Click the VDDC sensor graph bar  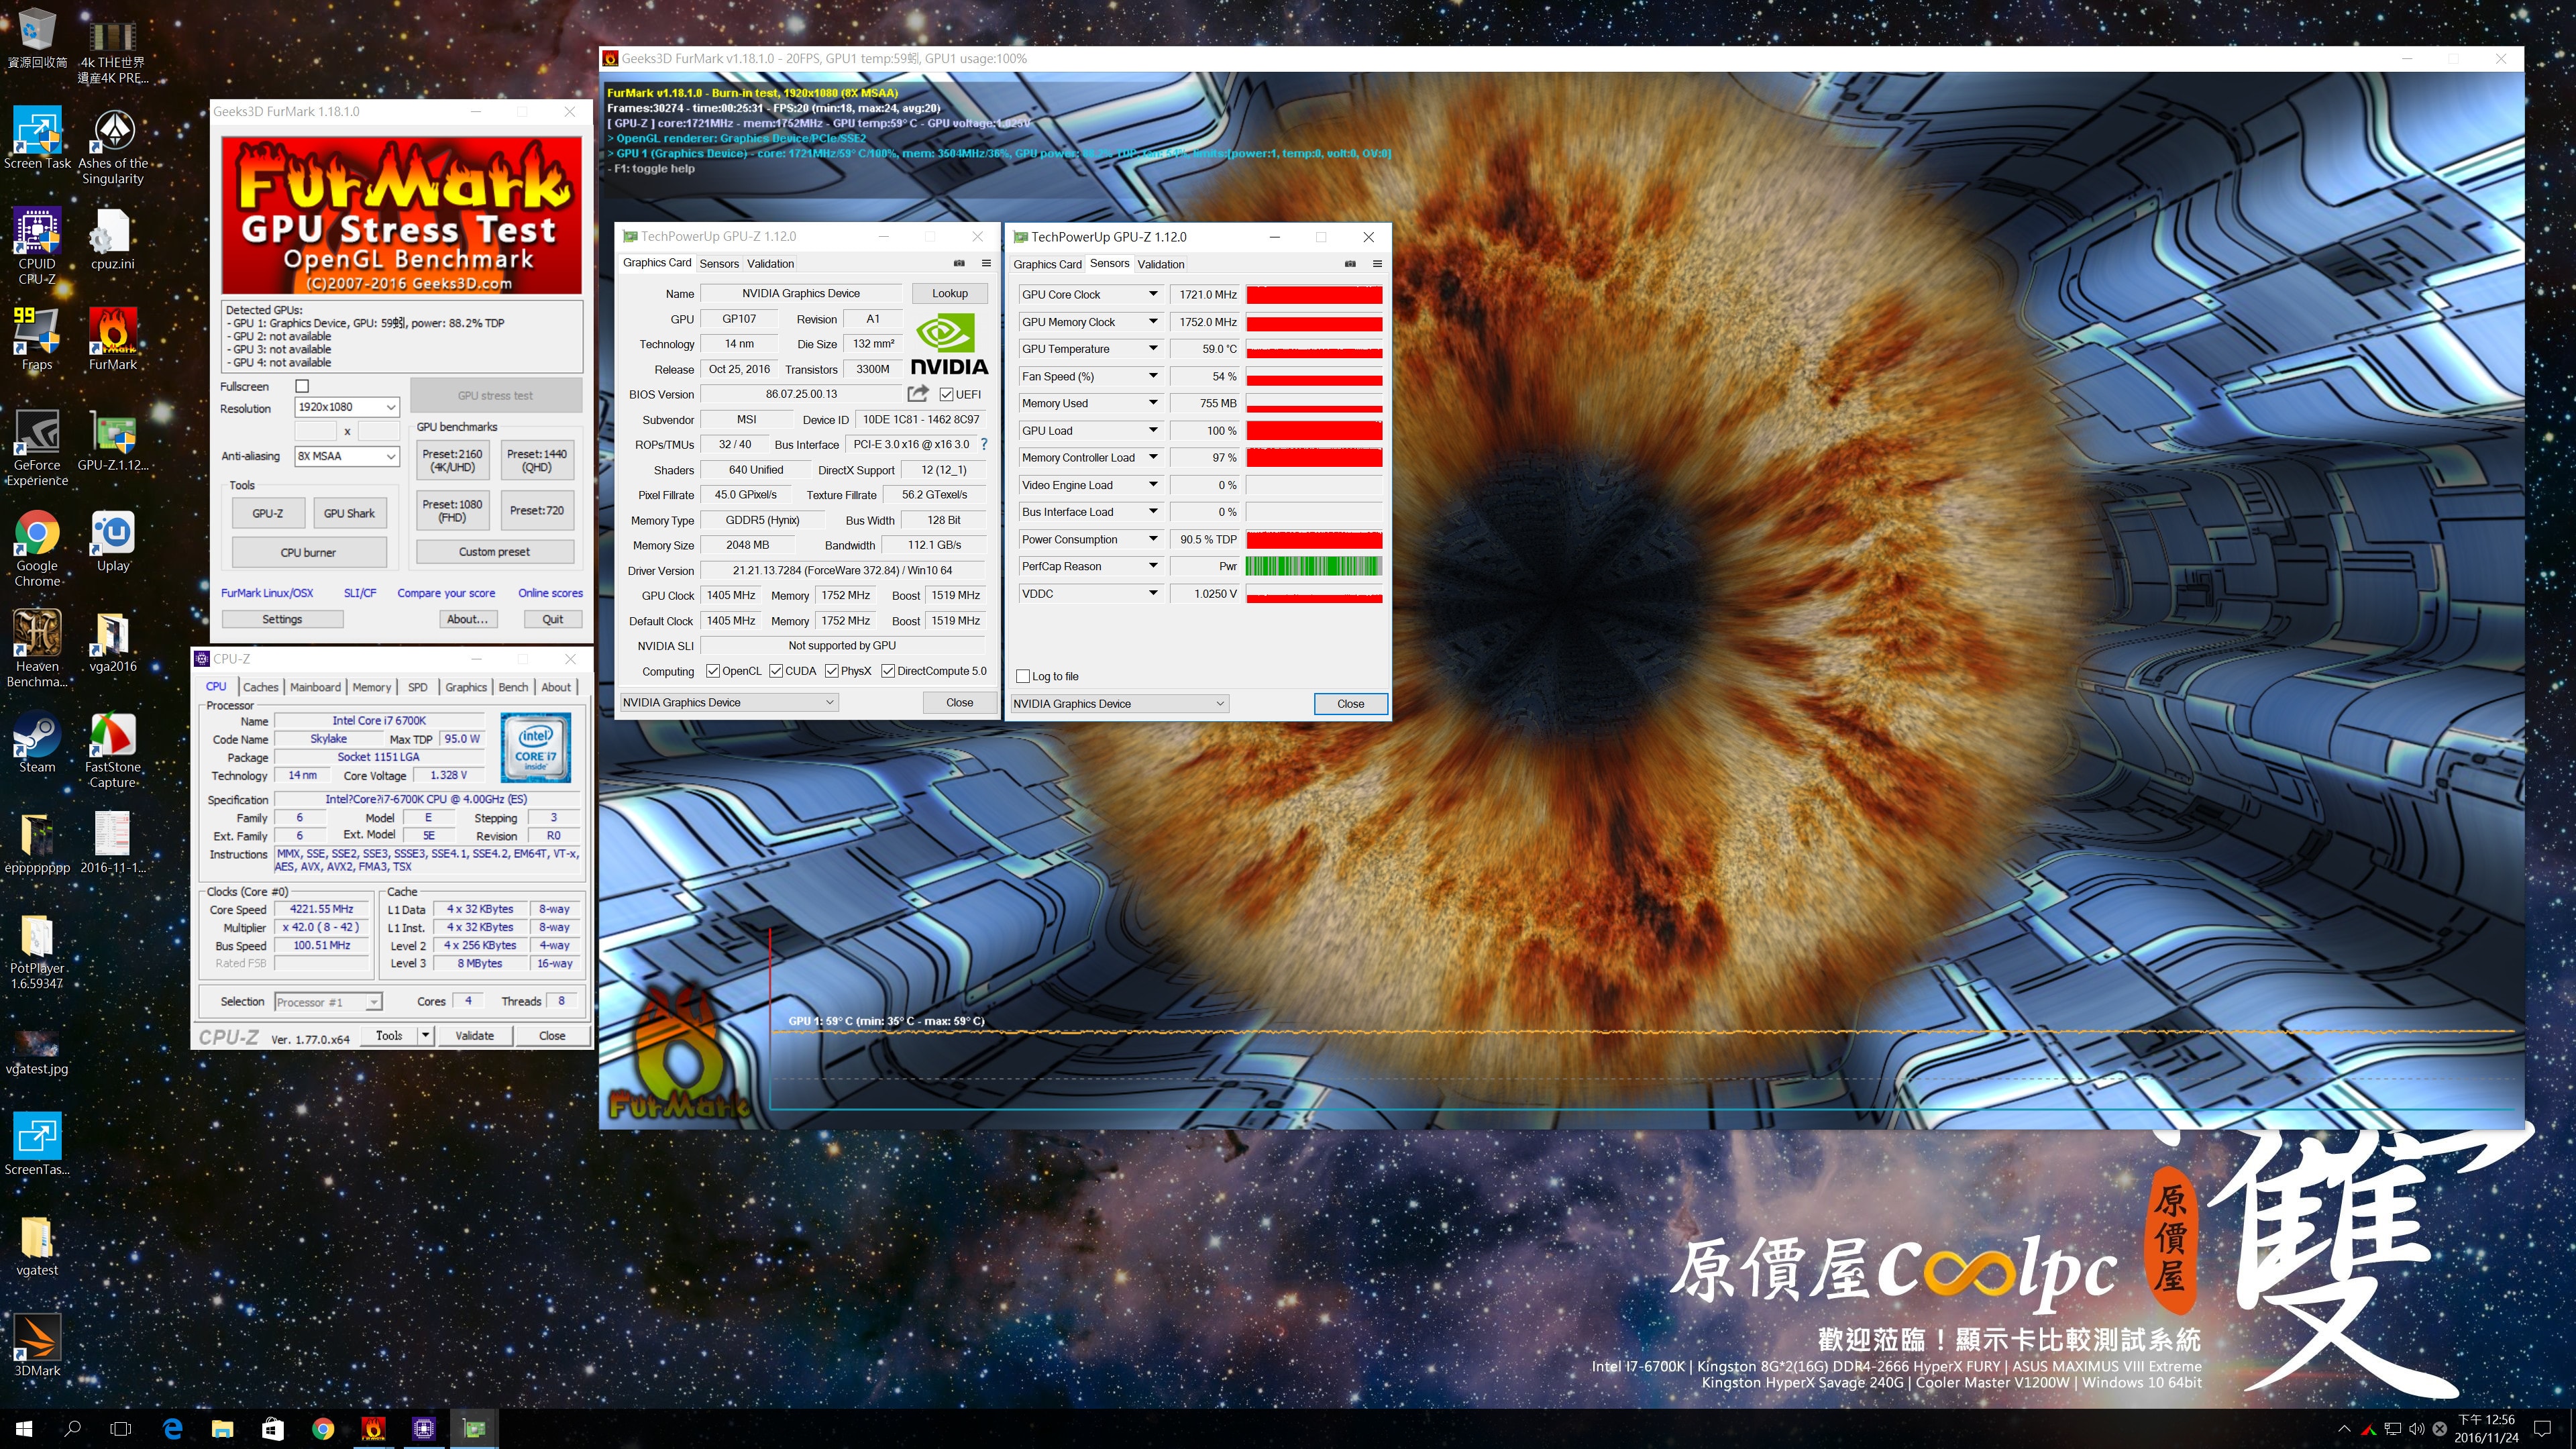(x=1314, y=594)
